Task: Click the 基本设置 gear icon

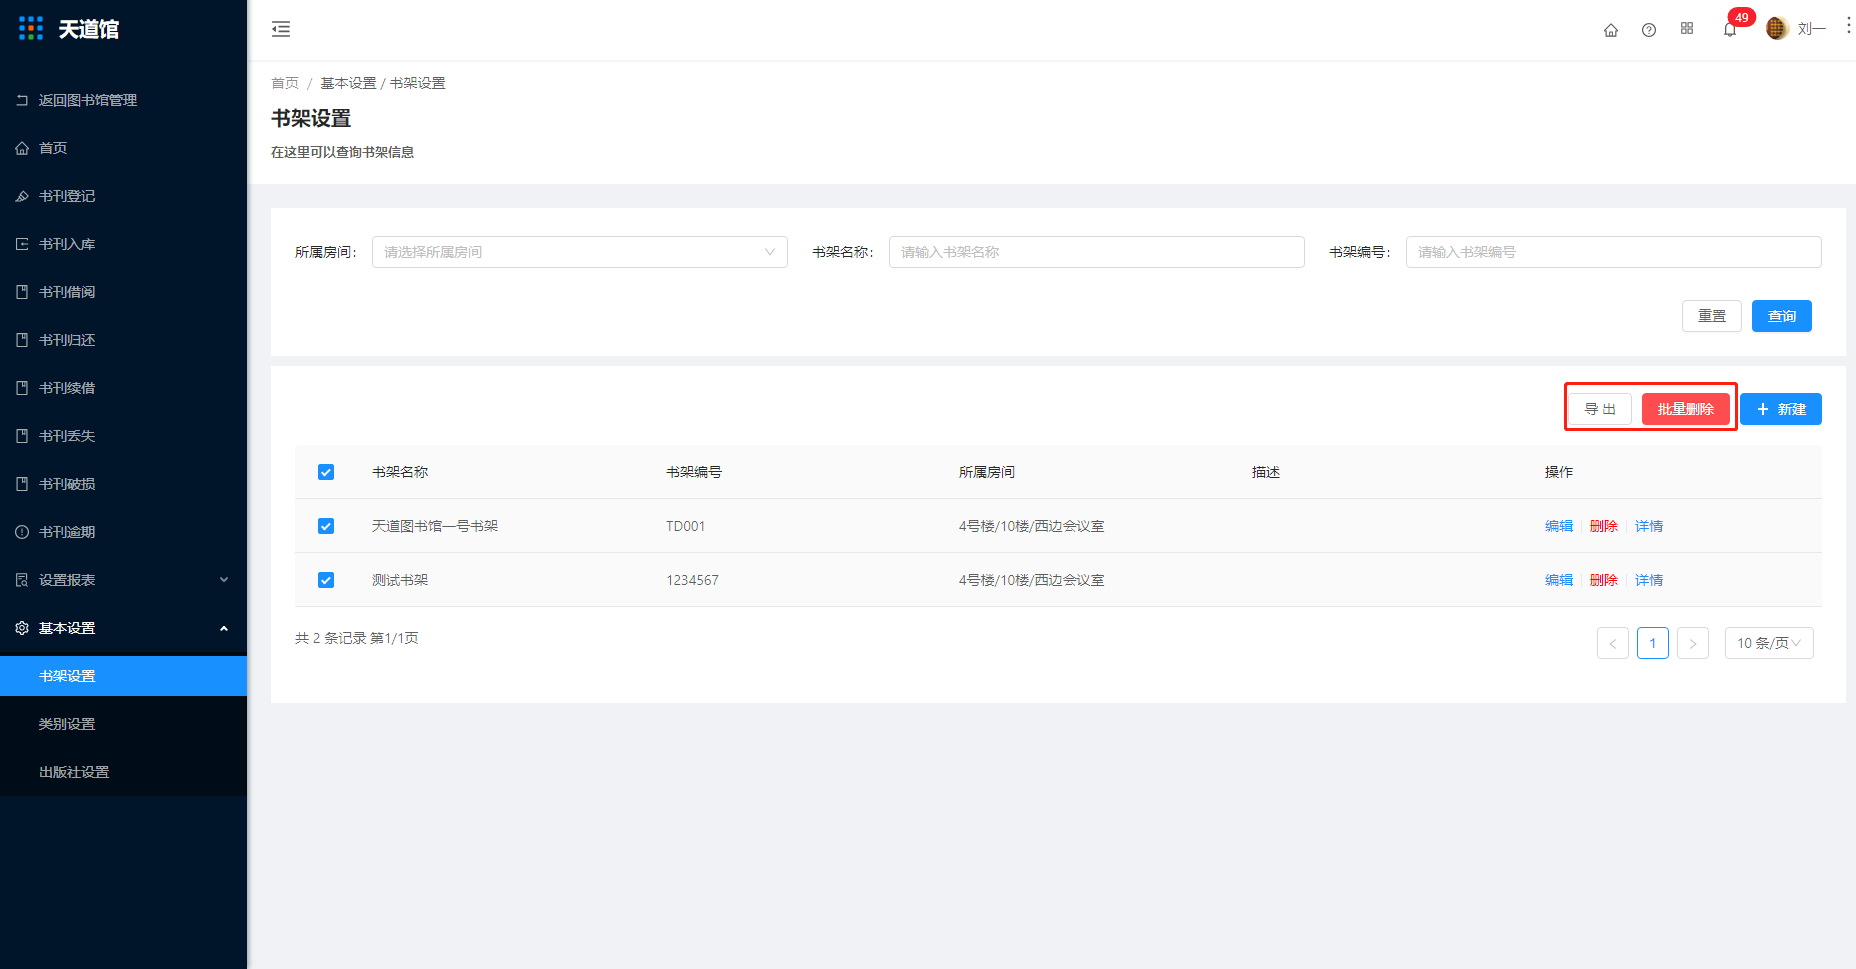Action: 22,628
